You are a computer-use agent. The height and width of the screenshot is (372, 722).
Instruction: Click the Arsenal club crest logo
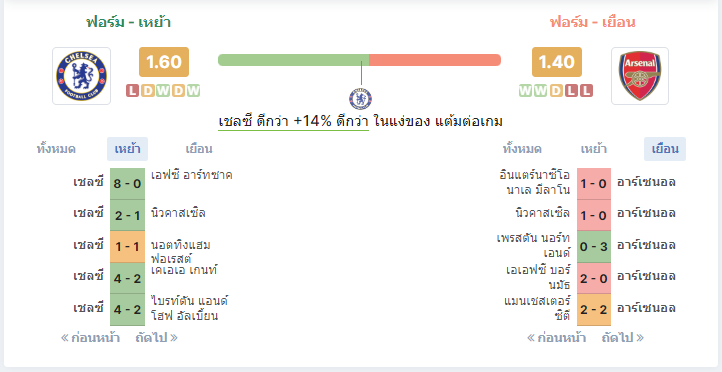640,76
